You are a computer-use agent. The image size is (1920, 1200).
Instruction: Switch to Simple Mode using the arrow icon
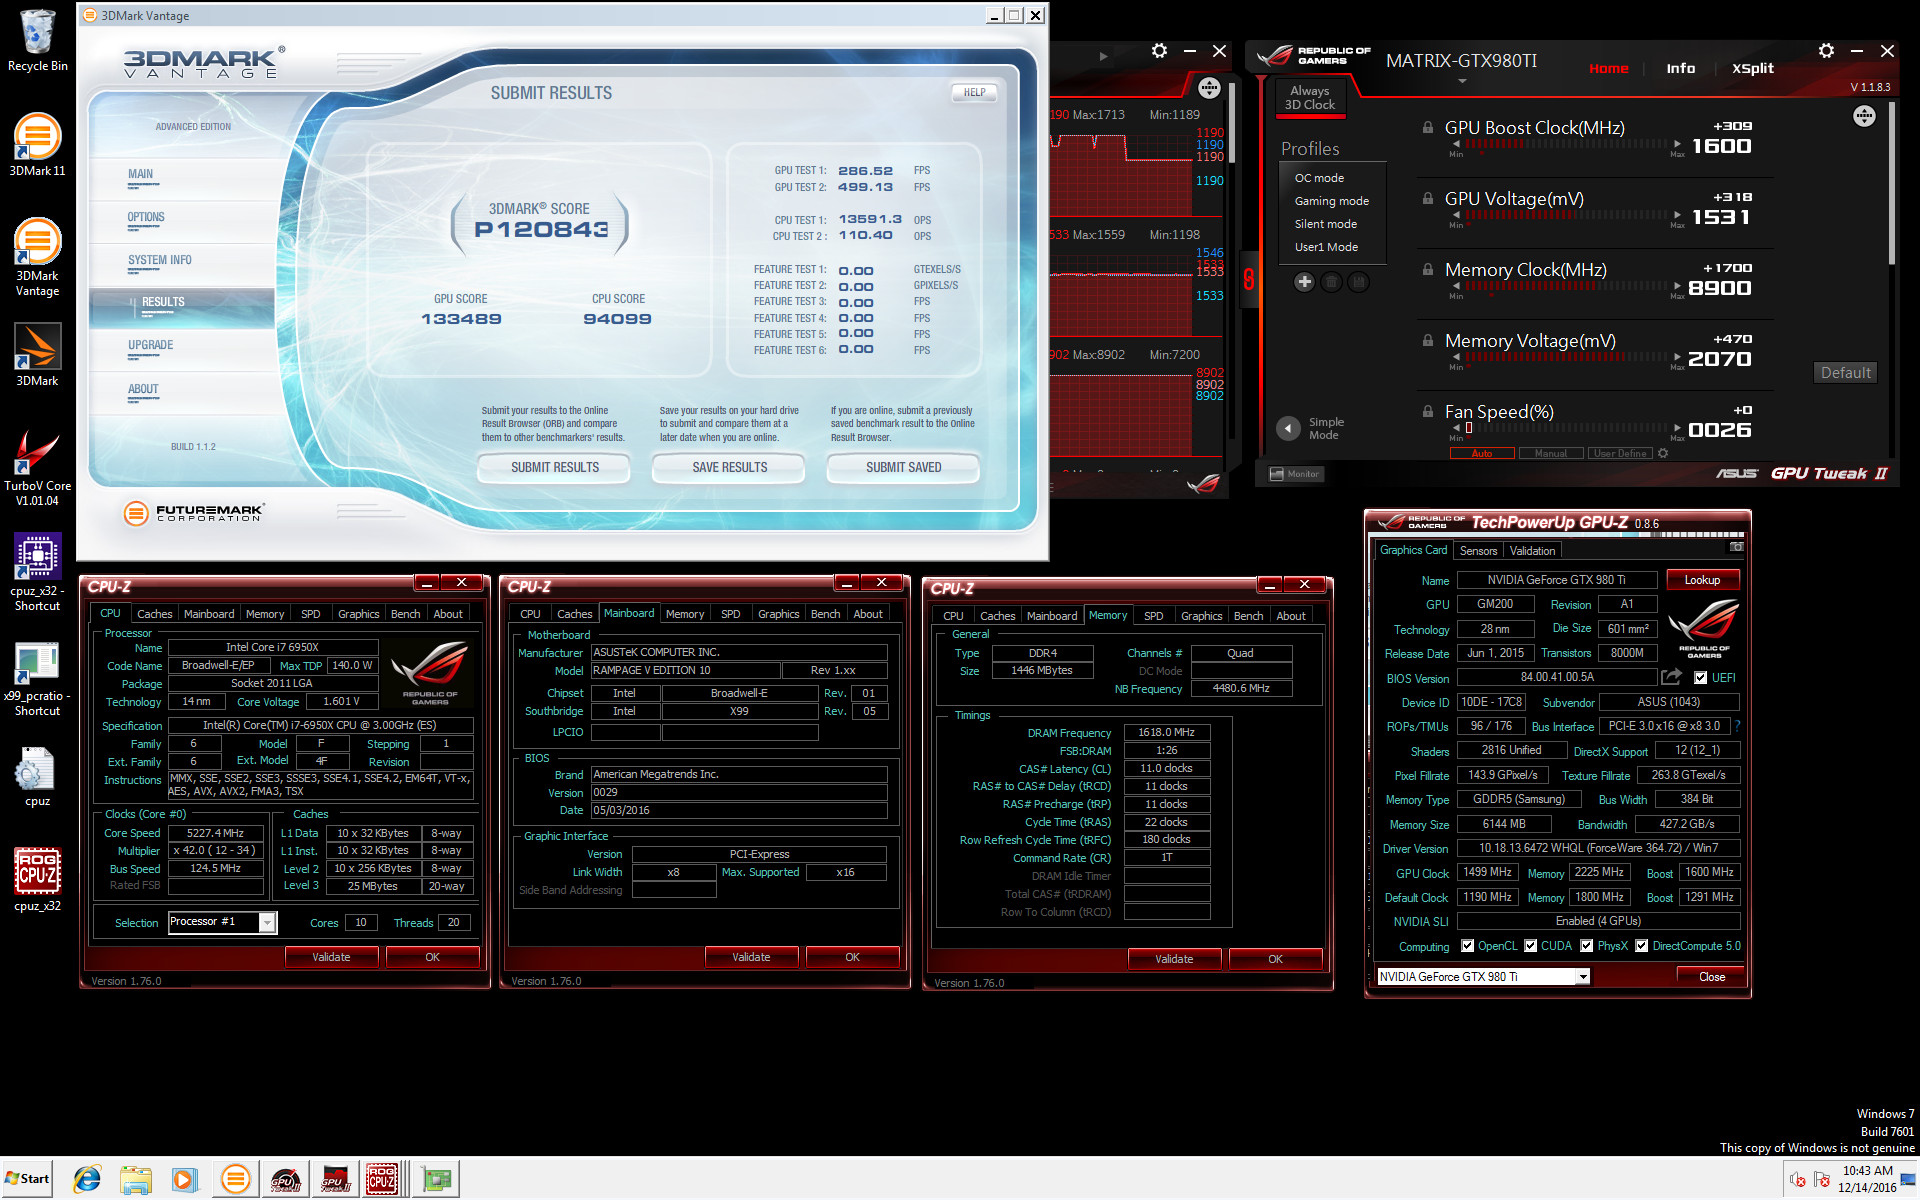1288,428
